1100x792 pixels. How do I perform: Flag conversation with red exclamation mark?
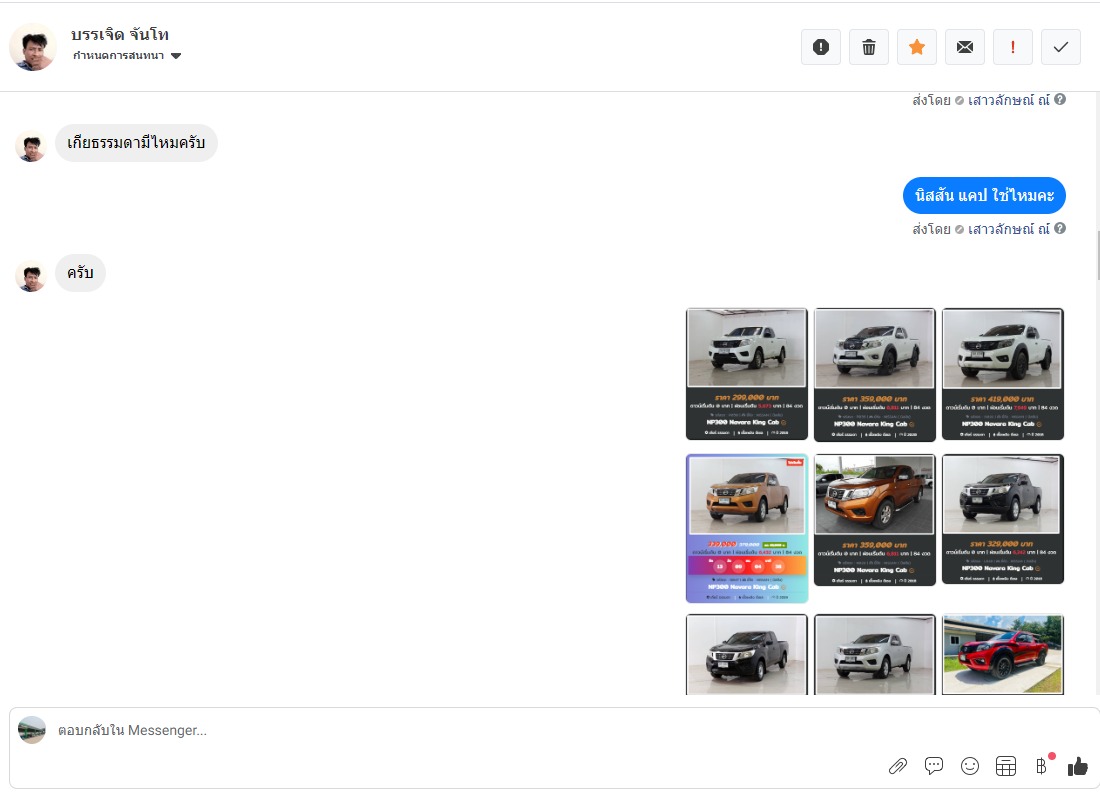[1012, 47]
